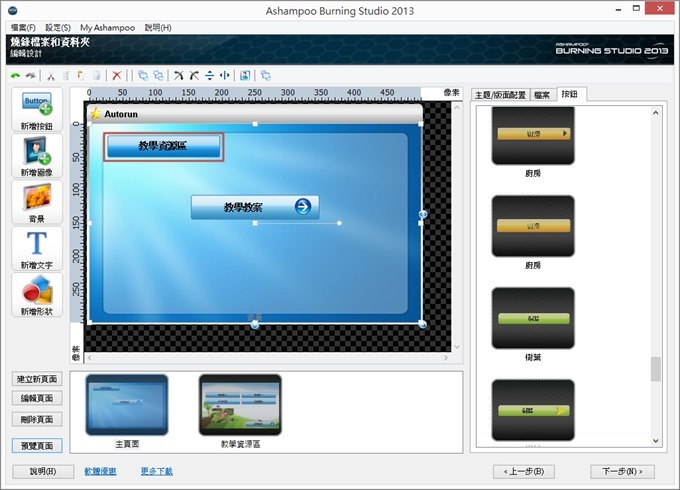This screenshot has height=490, width=680.
Task: Click the gray redo arrow icon
Action: [30, 75]
